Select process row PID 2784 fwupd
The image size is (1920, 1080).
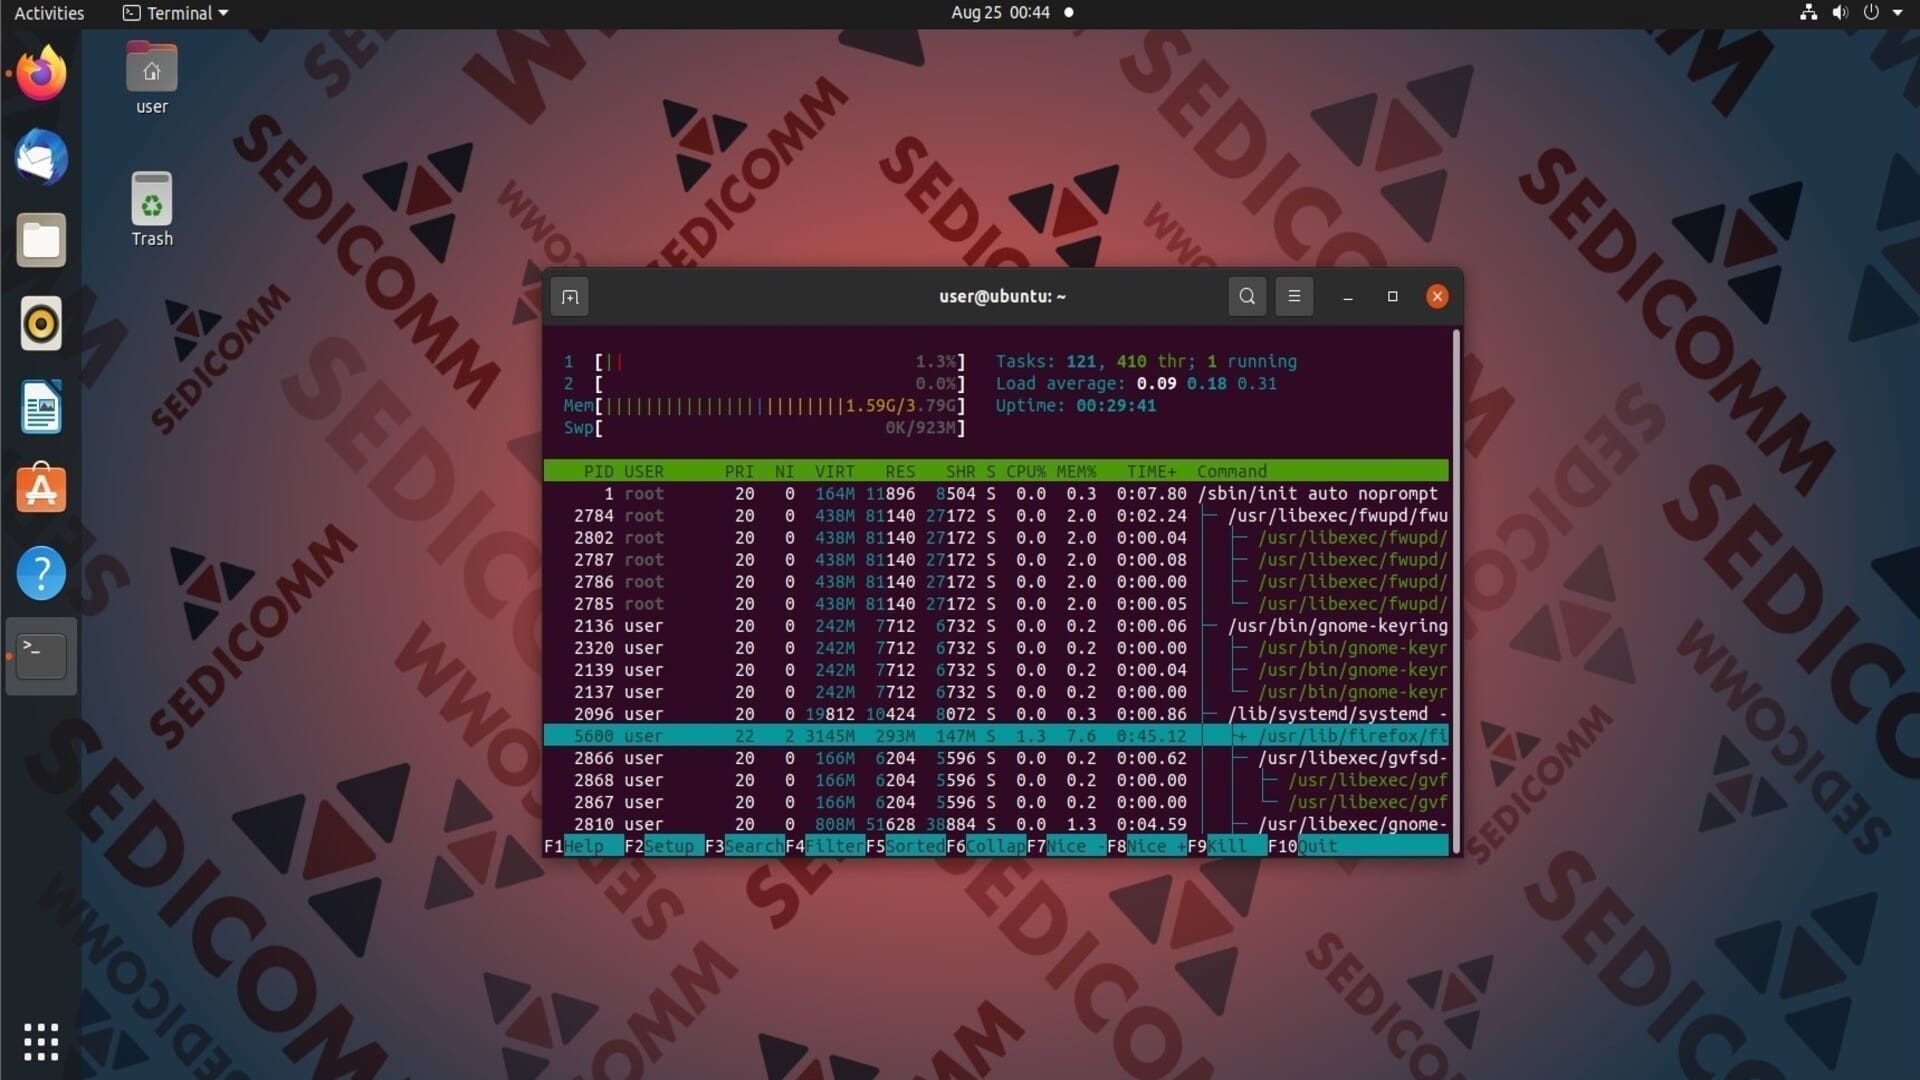click(x=996, y=516)
